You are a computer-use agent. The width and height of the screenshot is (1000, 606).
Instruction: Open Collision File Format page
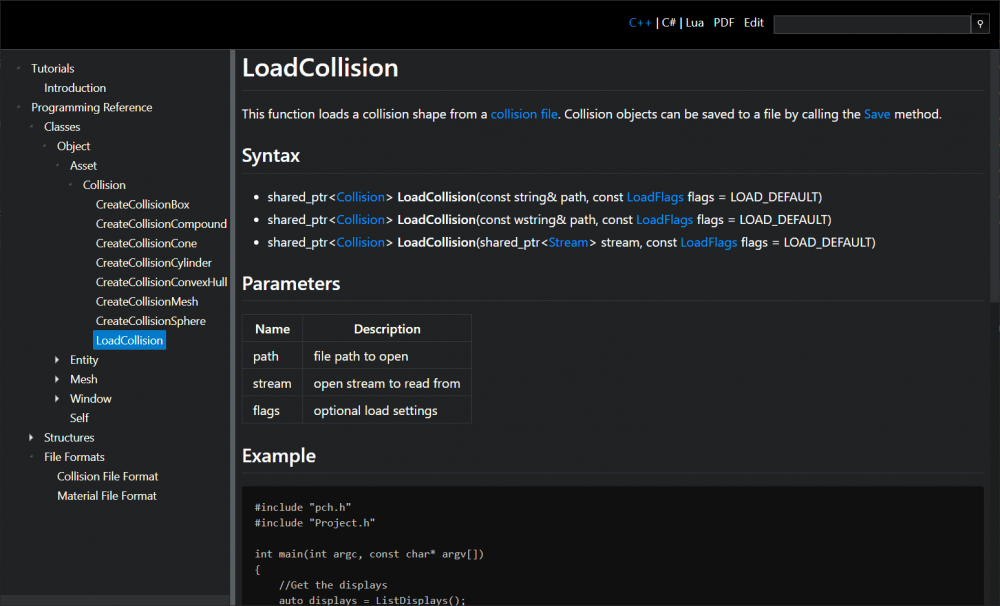pyautogui.click(x=107, y=477)
